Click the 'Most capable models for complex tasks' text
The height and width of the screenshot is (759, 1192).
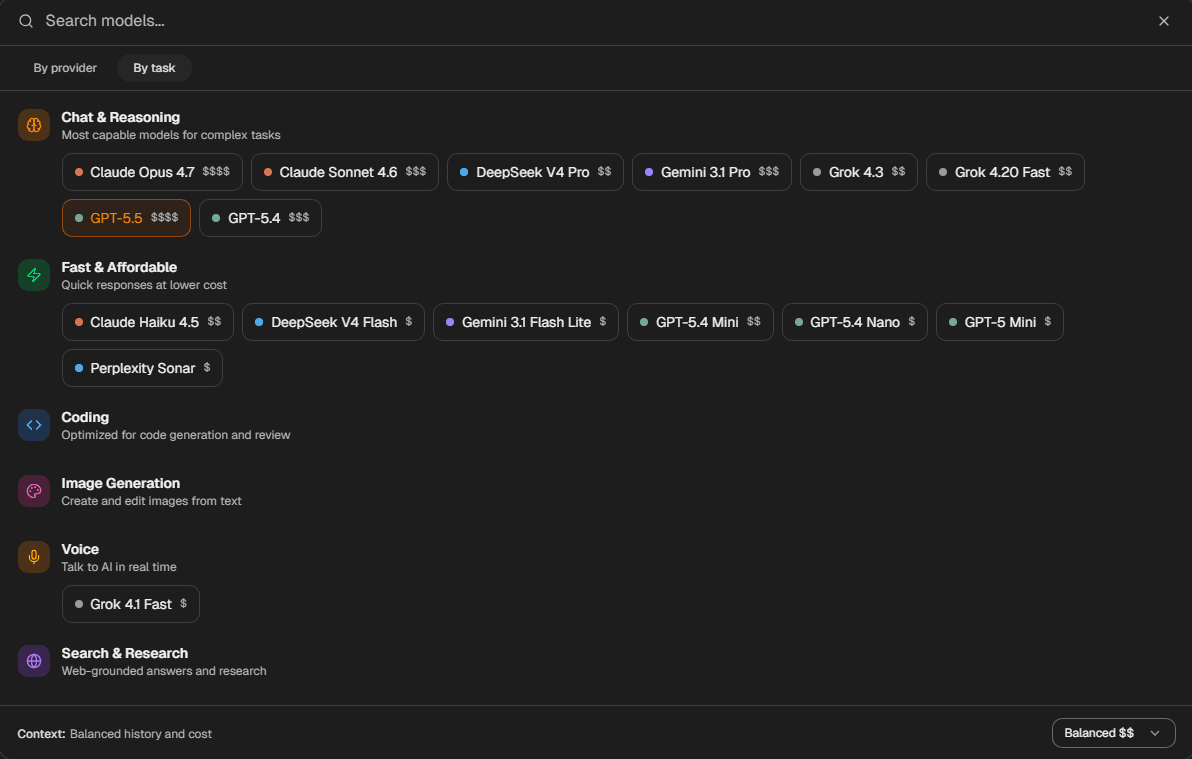pyautogui.click(x=171, y=135)
